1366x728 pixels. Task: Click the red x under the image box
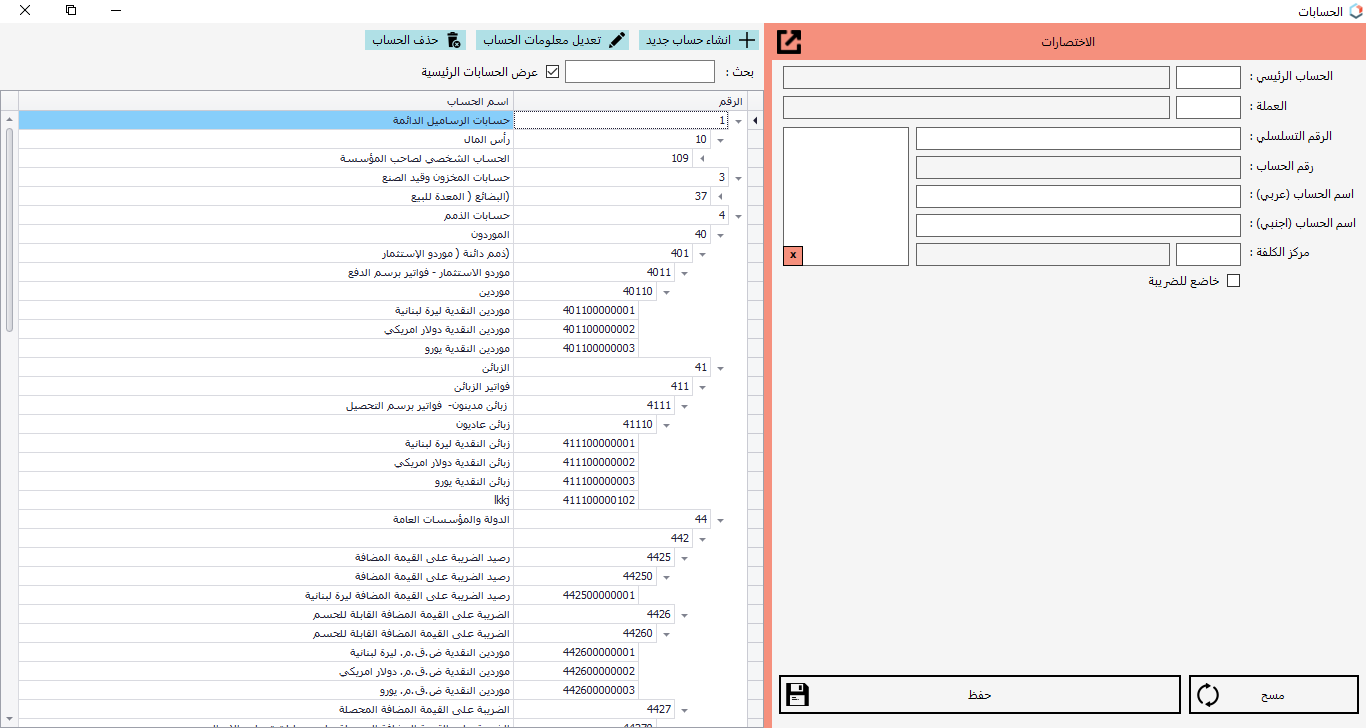tap(793, 255)
